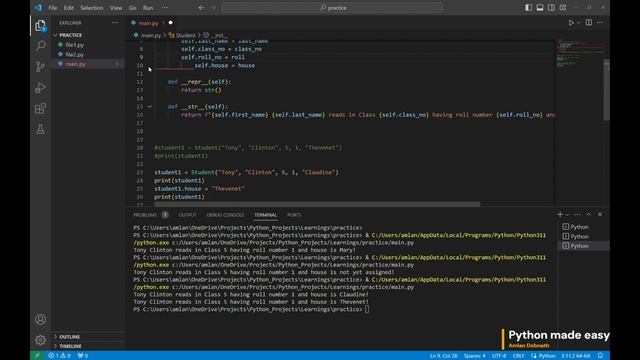Close the terminal panel
The width and height of the screenshot is (640, 360).
[600, 214]
